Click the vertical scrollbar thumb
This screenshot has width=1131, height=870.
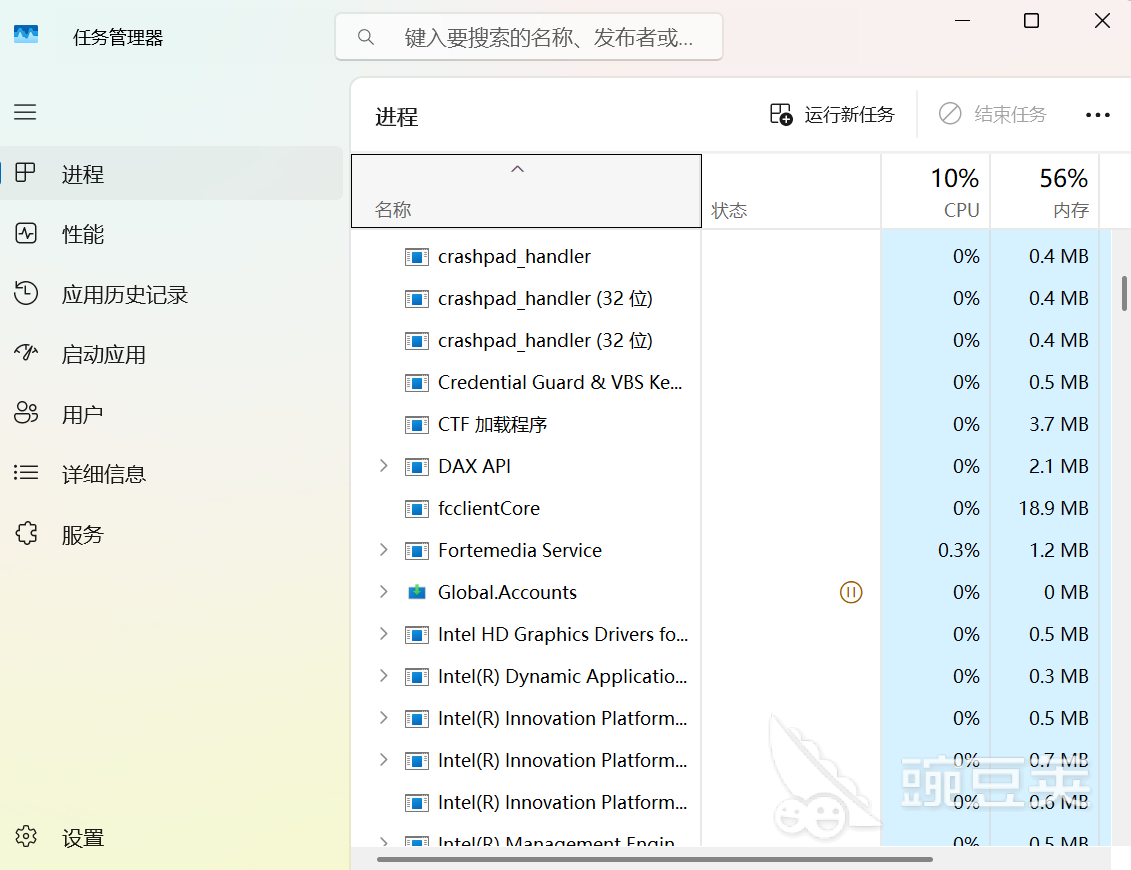[1124, 293]
